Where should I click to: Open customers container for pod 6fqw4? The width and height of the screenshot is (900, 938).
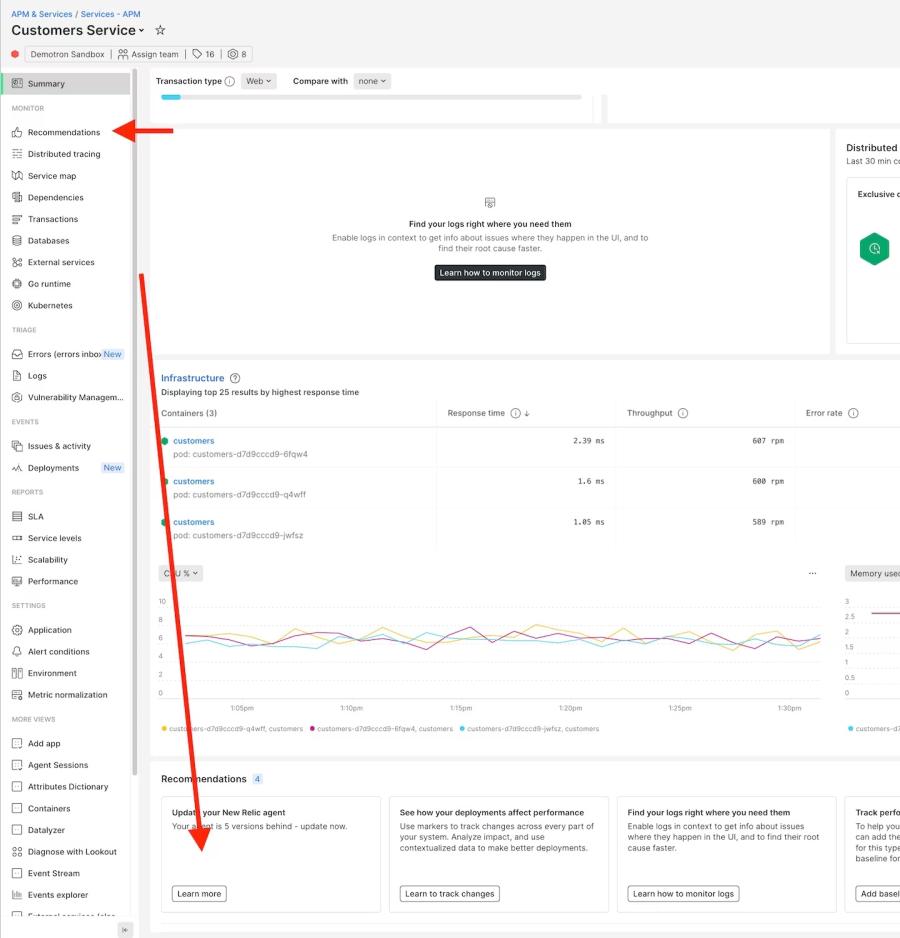(x=194, y=441)
